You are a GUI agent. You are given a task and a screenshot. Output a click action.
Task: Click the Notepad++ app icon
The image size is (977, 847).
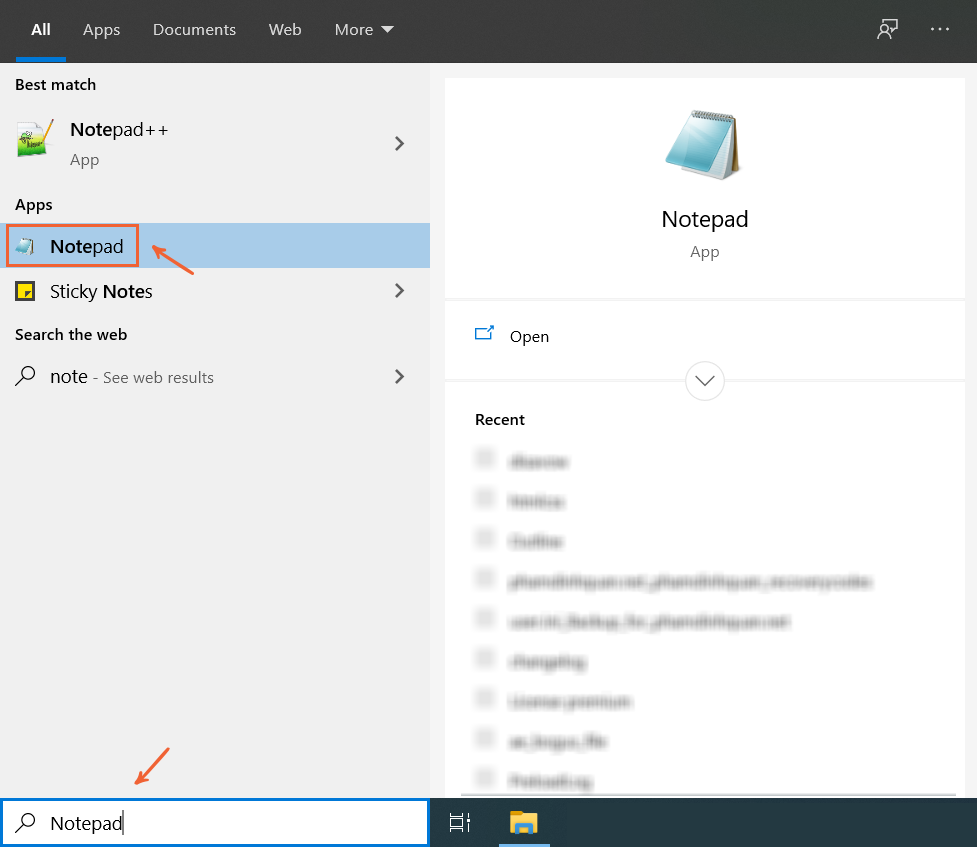pos(34,138)
